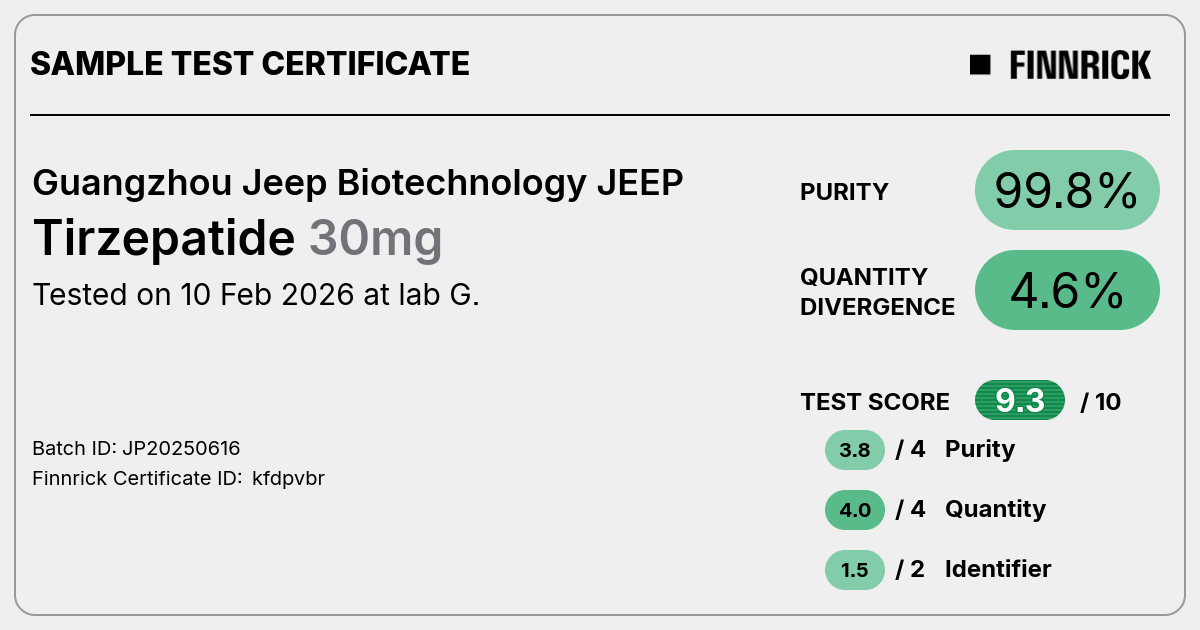Image resolution: width=1200 pixels, height=630 pixels.
Task: Click the Identifier score row label
Action: (x=998, y=569)
